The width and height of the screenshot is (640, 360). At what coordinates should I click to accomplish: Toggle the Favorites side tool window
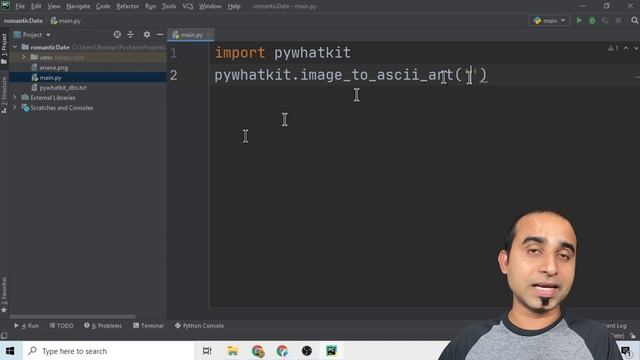[4, 295]
